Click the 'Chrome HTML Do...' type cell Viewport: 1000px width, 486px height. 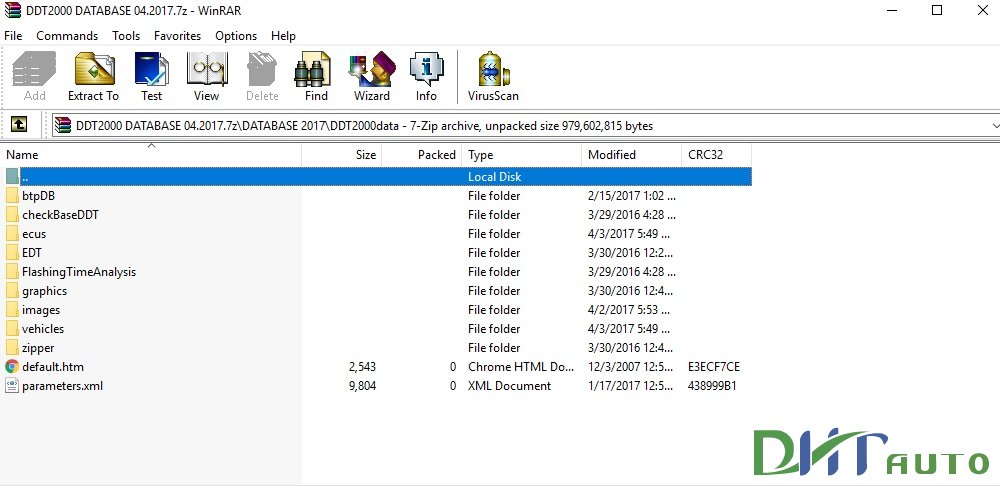[x=521, y=367]
